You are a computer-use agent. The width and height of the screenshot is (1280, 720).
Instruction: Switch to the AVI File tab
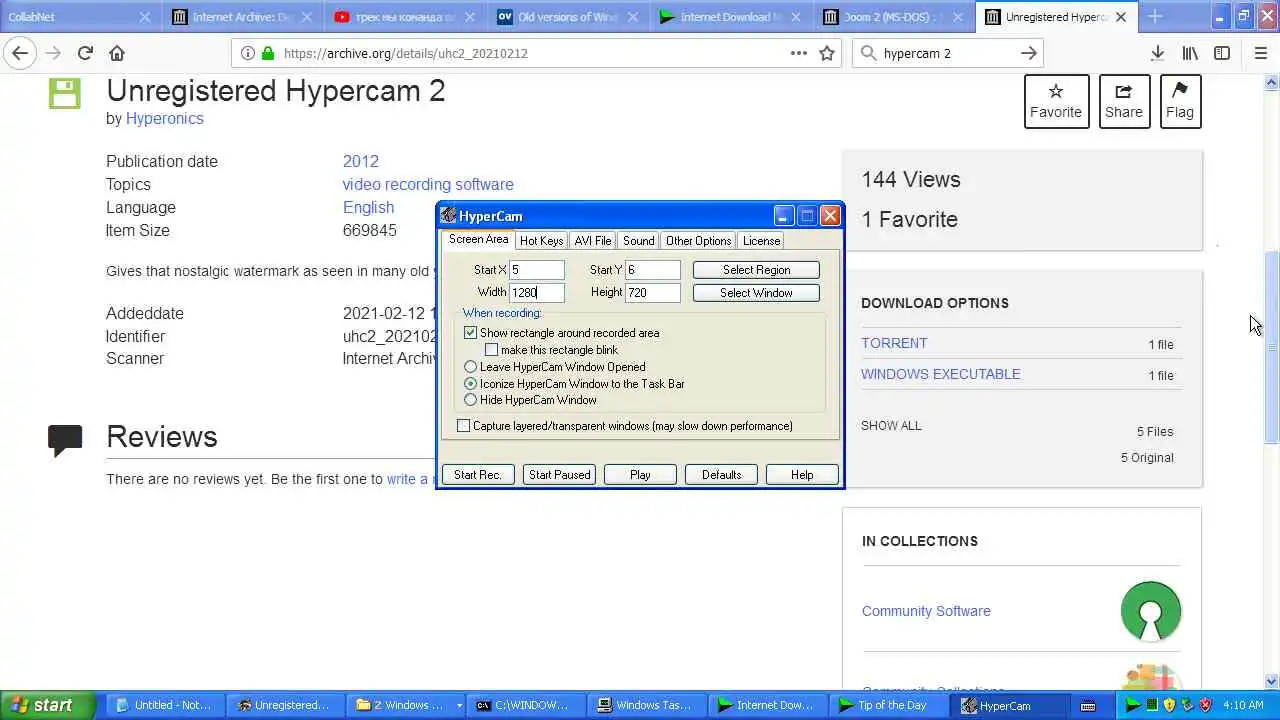pos(592,240)
